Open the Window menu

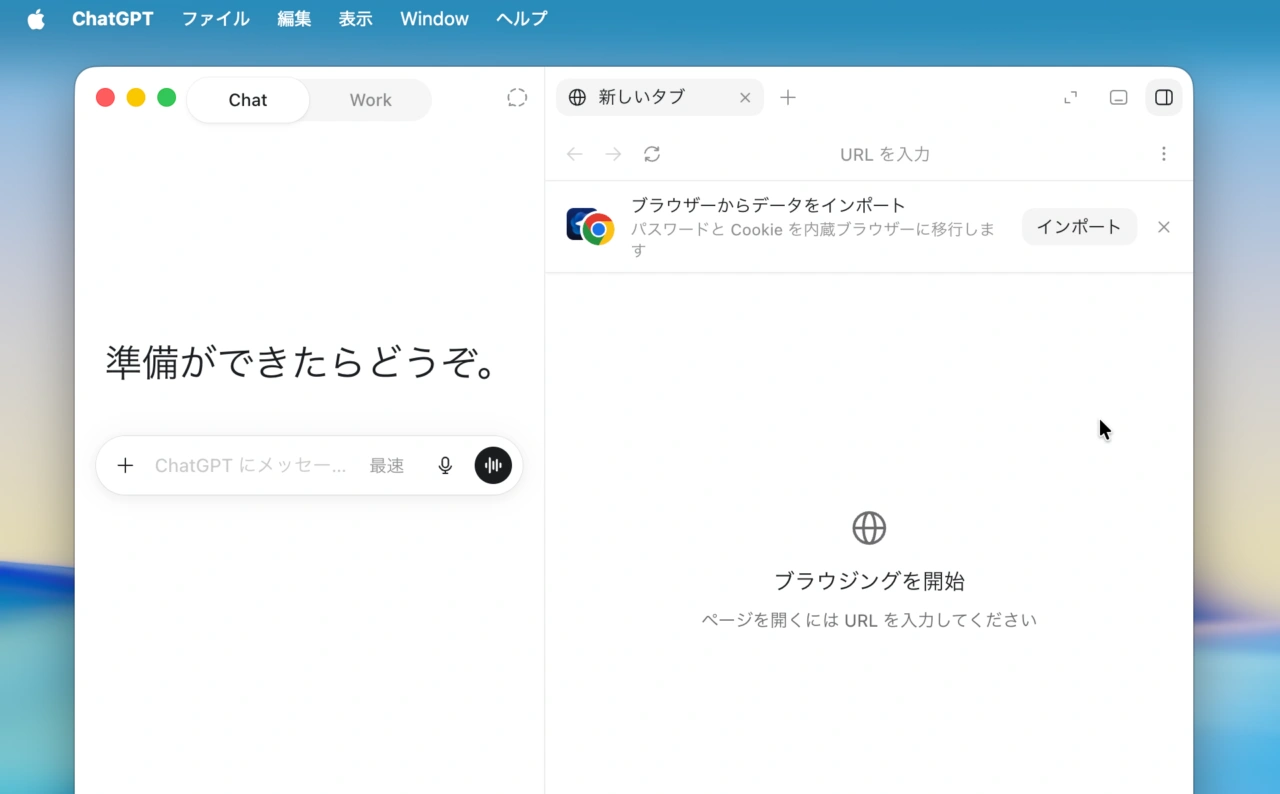[434, 19]
